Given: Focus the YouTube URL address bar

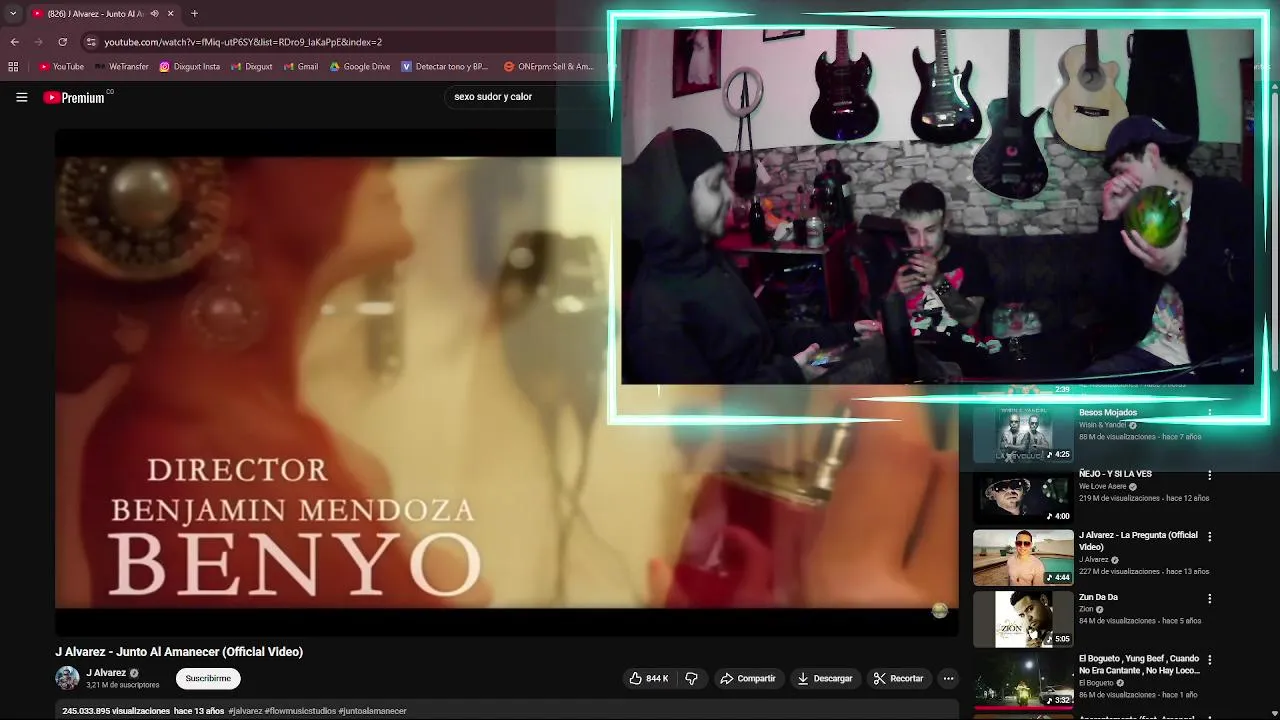Looking at the screenshot, I should tap(243, 42).
